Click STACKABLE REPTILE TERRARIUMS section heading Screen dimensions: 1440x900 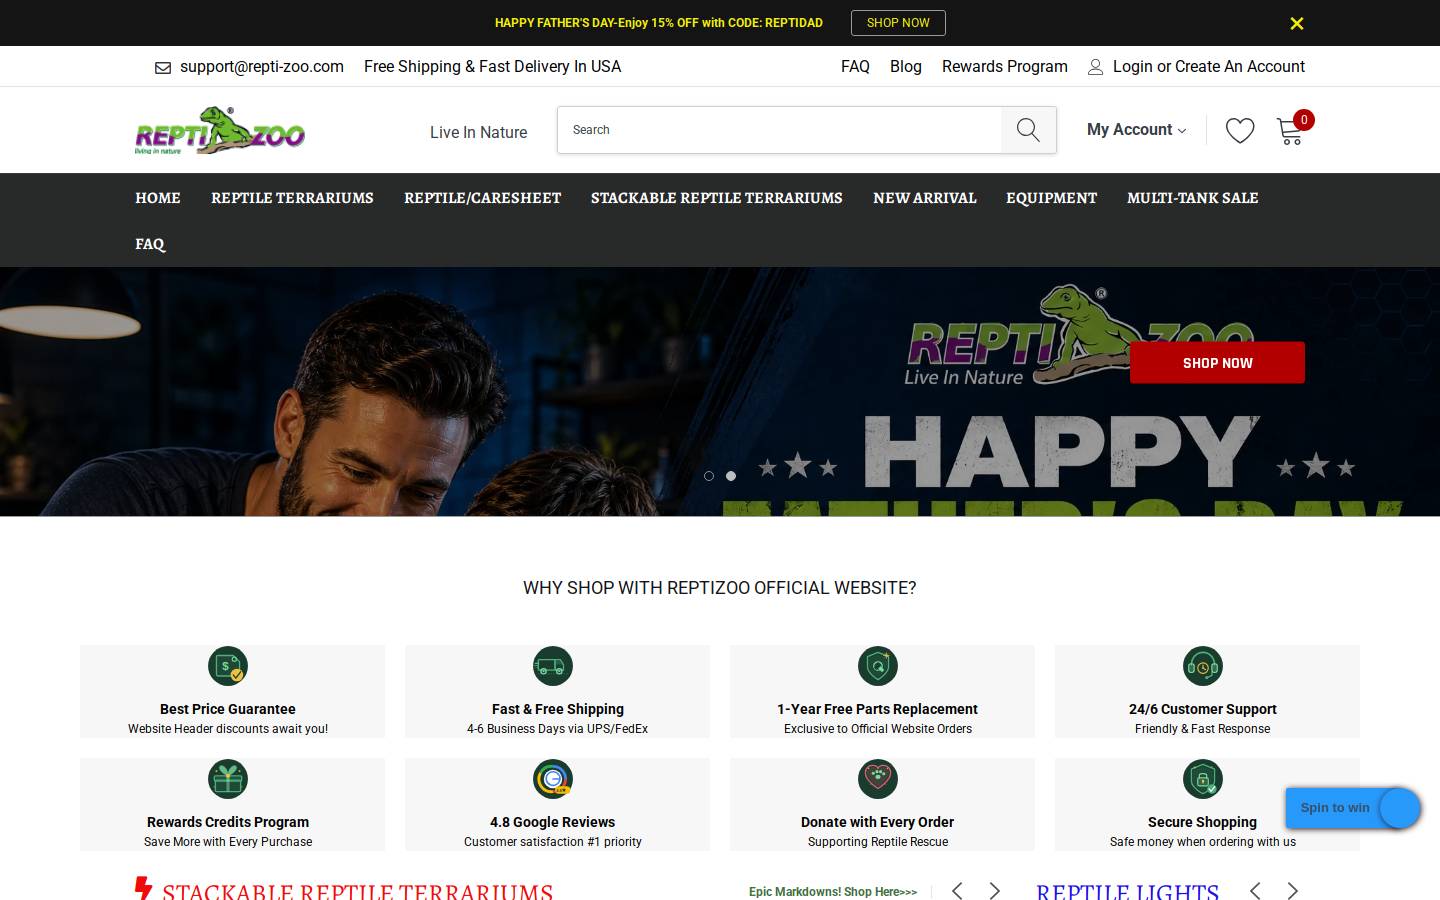click(357, 891)
